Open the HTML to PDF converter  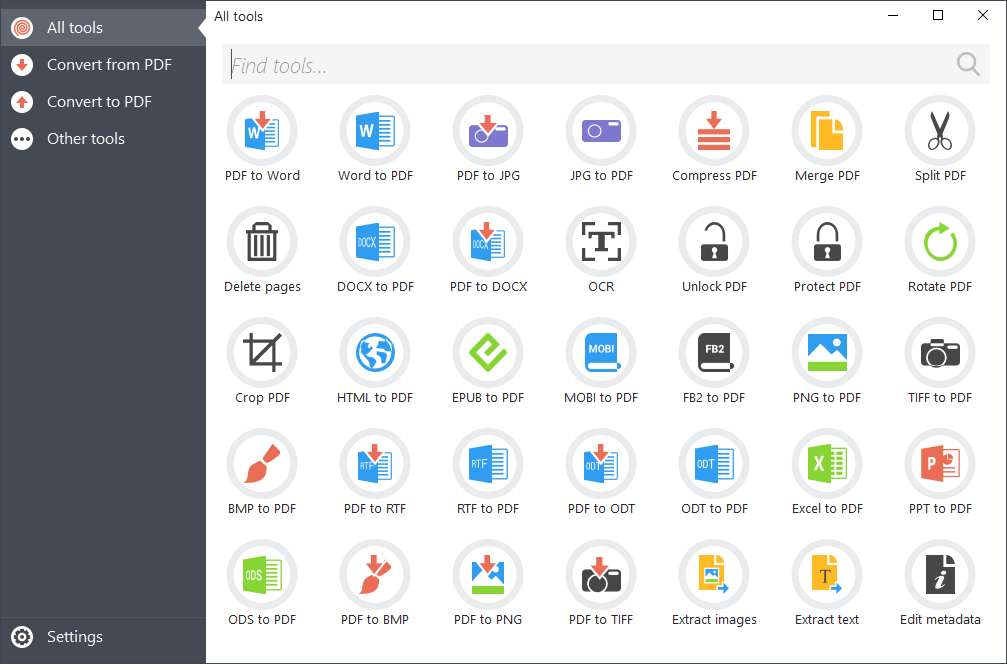[375, 362]
